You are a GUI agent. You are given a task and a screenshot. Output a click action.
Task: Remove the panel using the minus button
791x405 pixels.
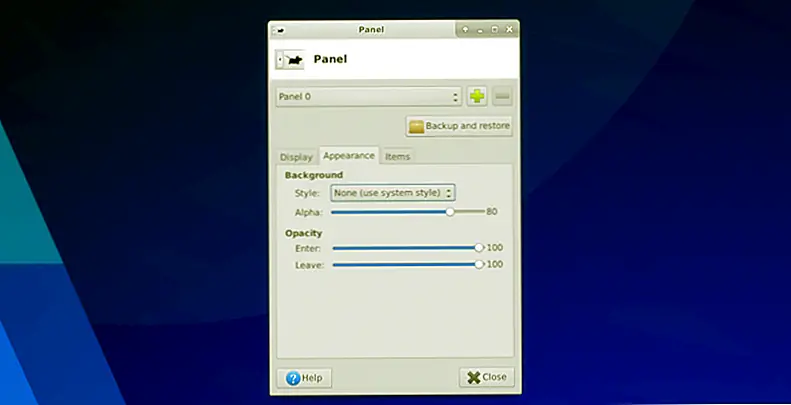(503, 97)
